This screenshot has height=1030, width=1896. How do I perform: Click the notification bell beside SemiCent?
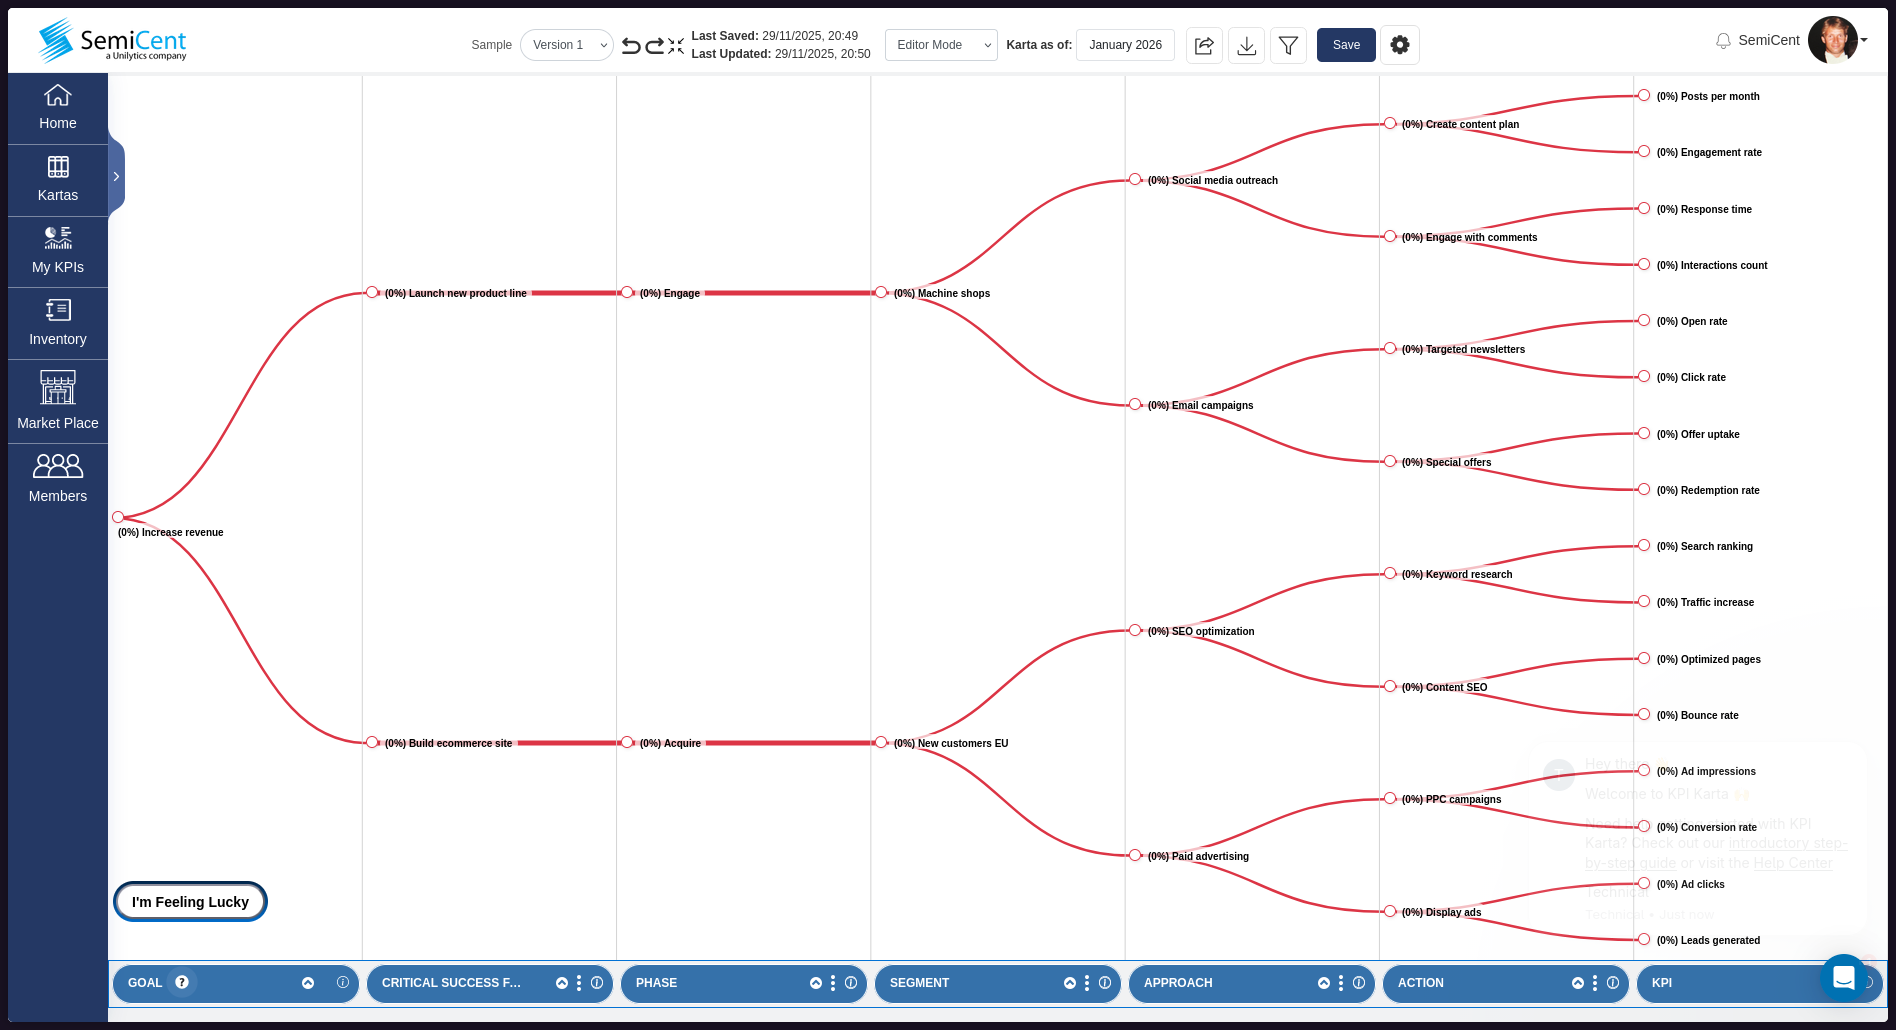click(1723, 40)
